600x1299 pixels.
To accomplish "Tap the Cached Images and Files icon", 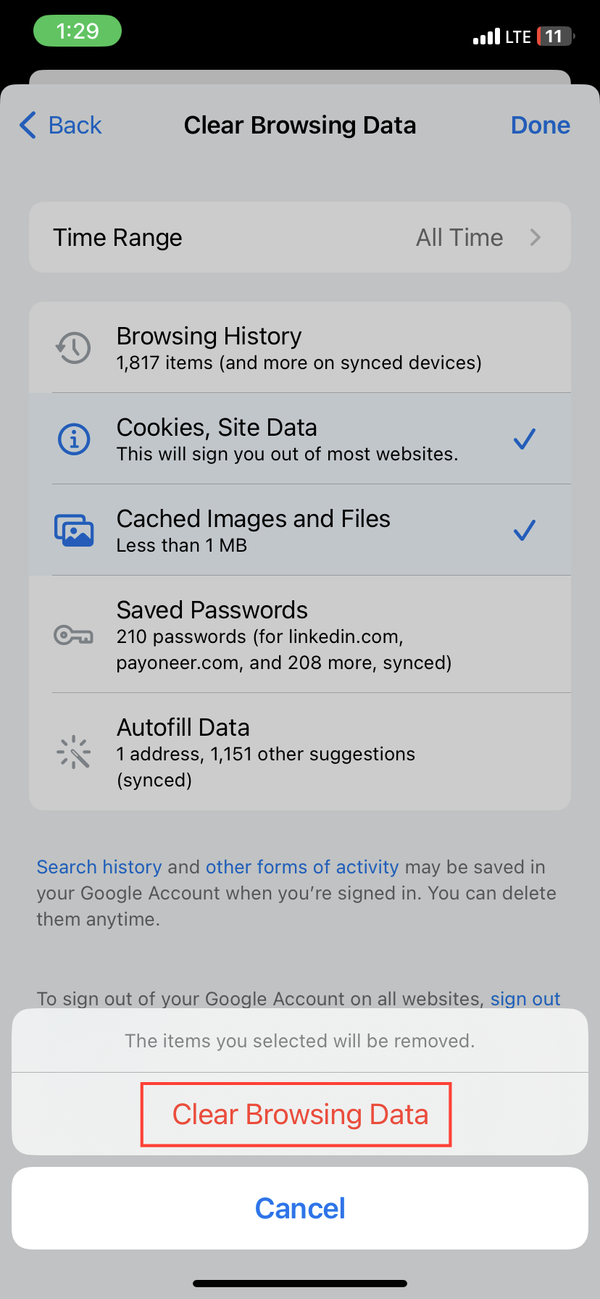I will pyautogui.click(x=73, y=530).
